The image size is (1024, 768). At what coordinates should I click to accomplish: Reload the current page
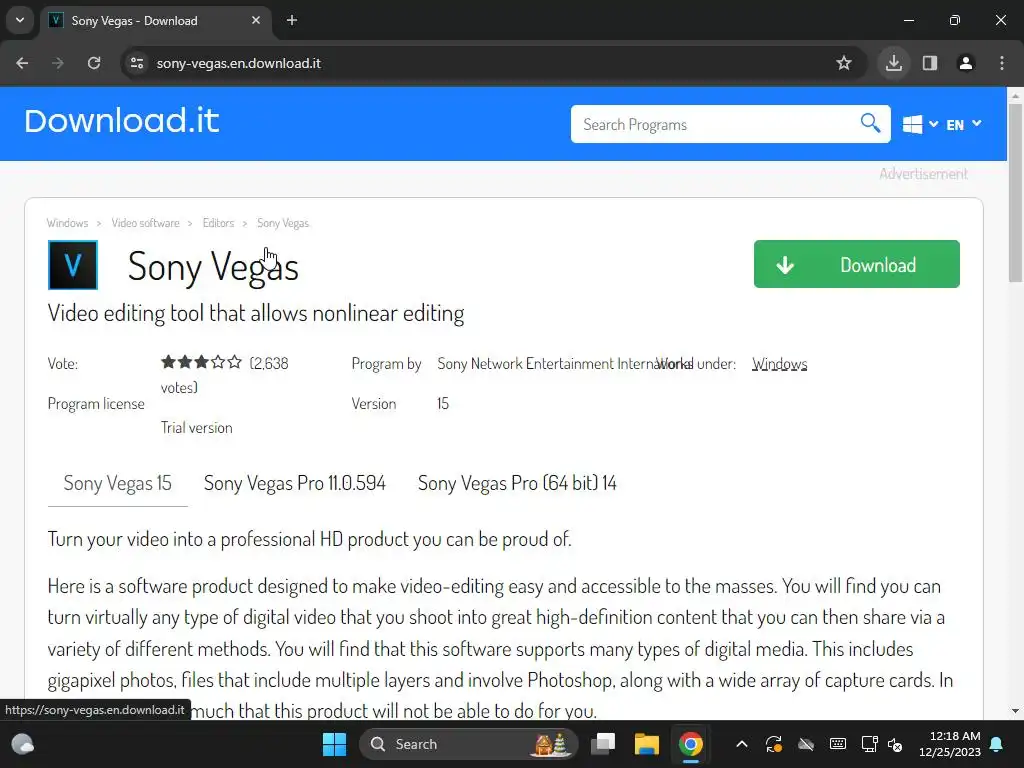(94, 63)
